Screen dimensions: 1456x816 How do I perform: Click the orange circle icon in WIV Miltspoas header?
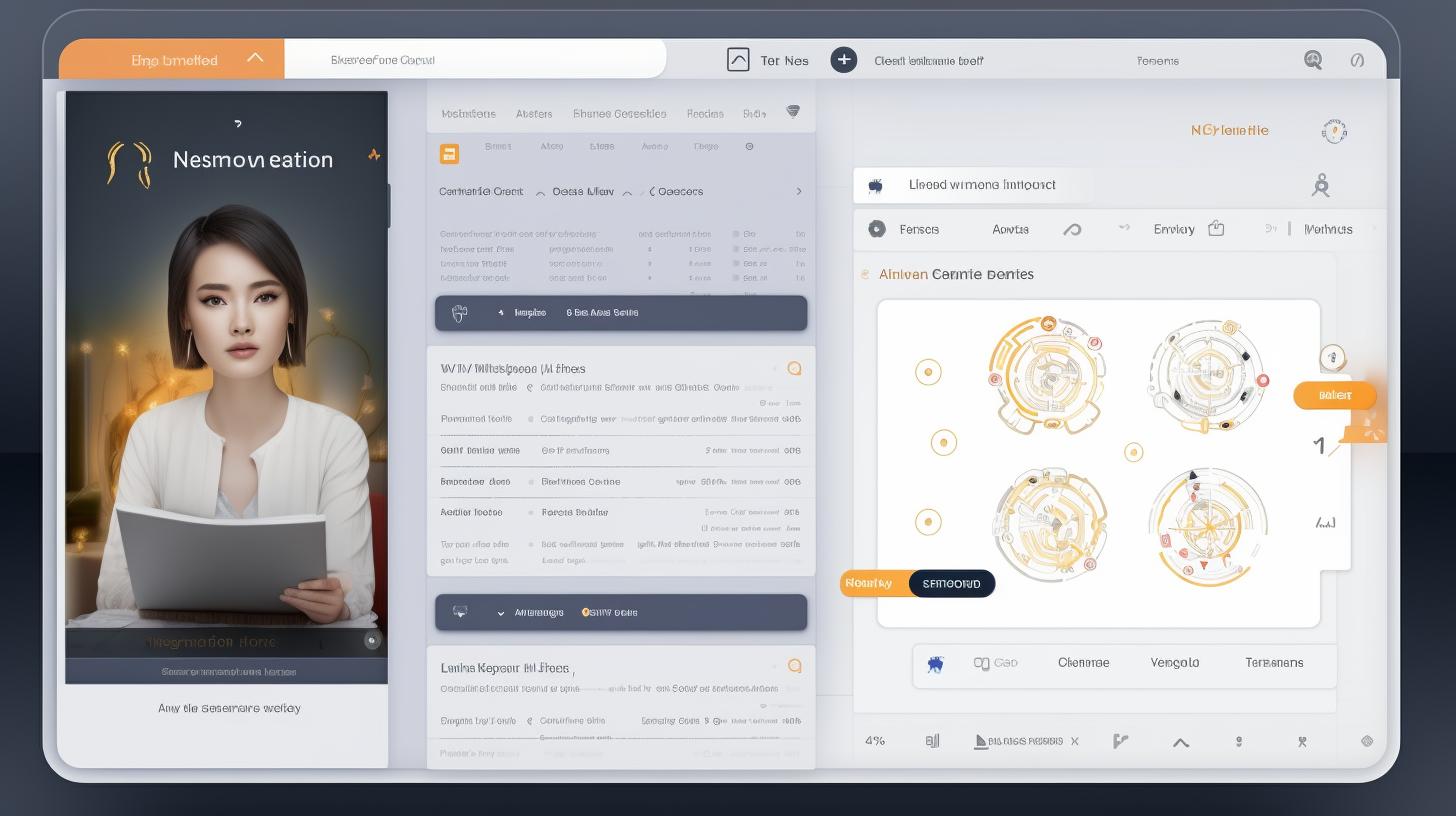[x=794, y=368]
